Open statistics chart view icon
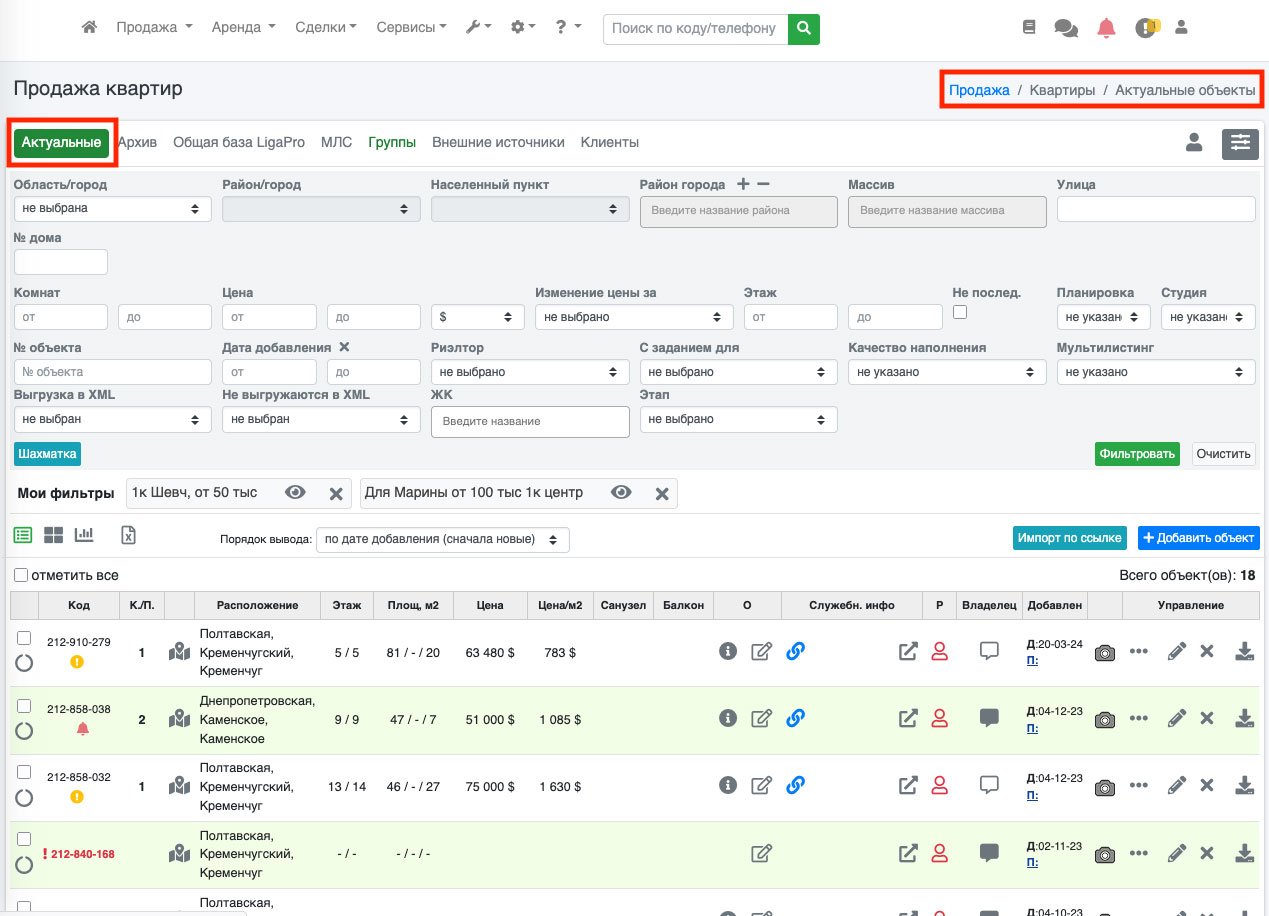Viewport: 1269px width, 916px height. point(84,536)
